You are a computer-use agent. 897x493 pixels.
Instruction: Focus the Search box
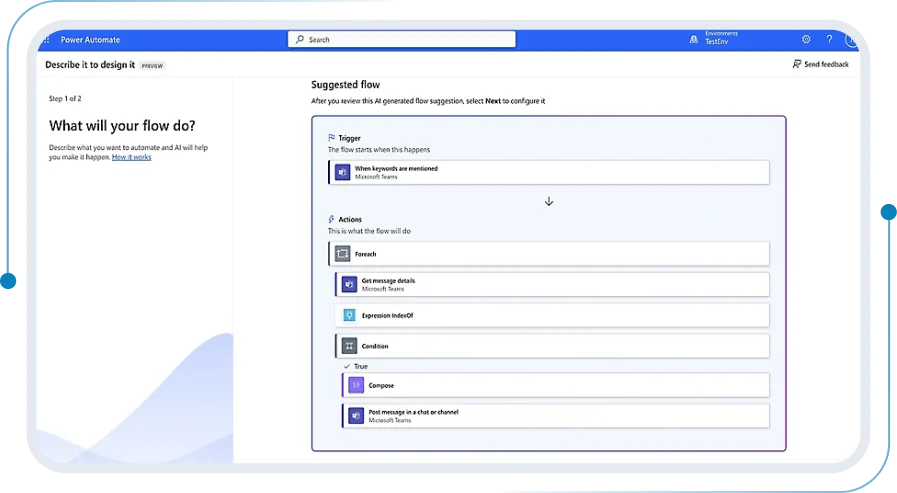pyautogui.click(x=402, y=39)
